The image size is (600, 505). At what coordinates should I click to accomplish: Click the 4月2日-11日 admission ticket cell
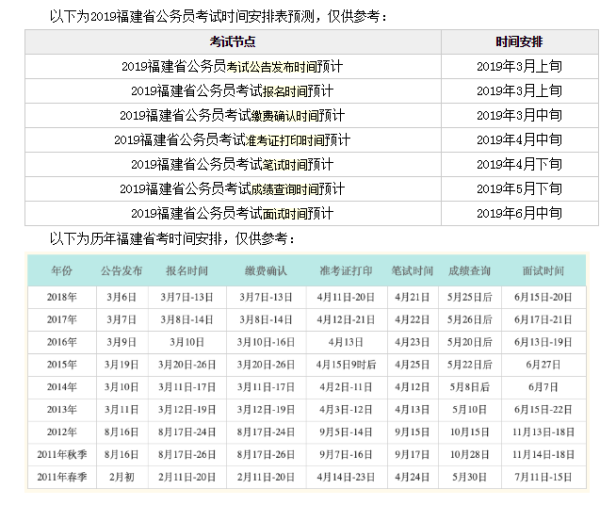(346, 387)
